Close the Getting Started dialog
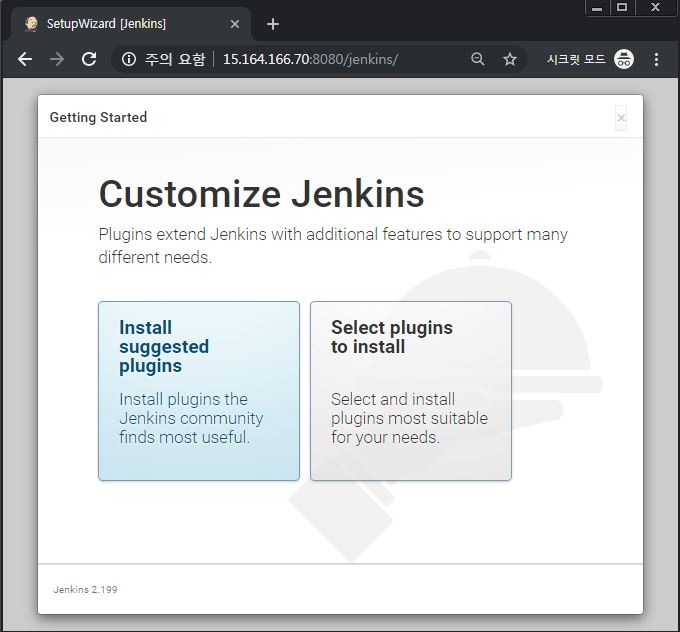Image resolution: width=680 pixels, height=632 pixels. [621, 118]
